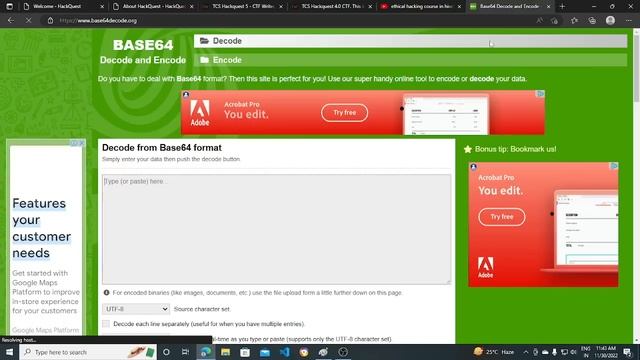
Task: Click the Bonus tip: Bookmark us! text
Action: [515, 149]
